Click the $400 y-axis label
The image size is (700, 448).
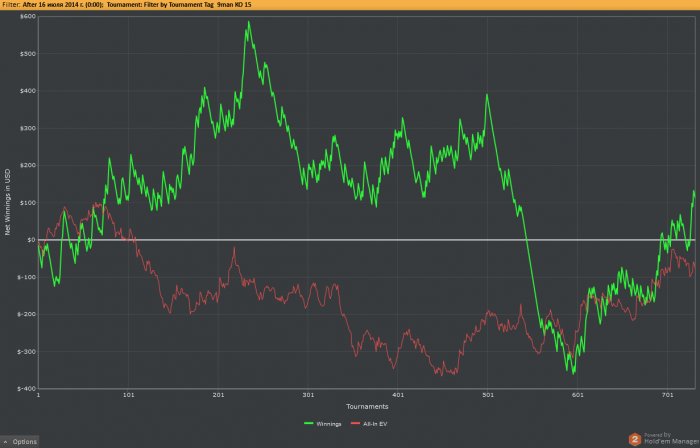28,91
